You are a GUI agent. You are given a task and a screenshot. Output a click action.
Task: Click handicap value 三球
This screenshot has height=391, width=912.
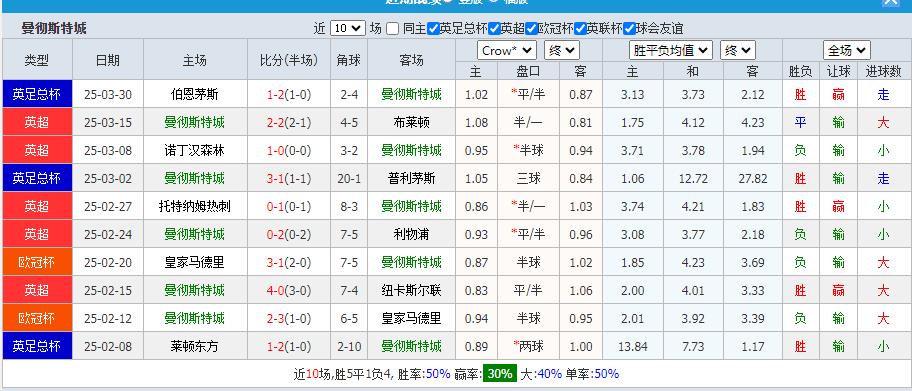coord(528,178)
